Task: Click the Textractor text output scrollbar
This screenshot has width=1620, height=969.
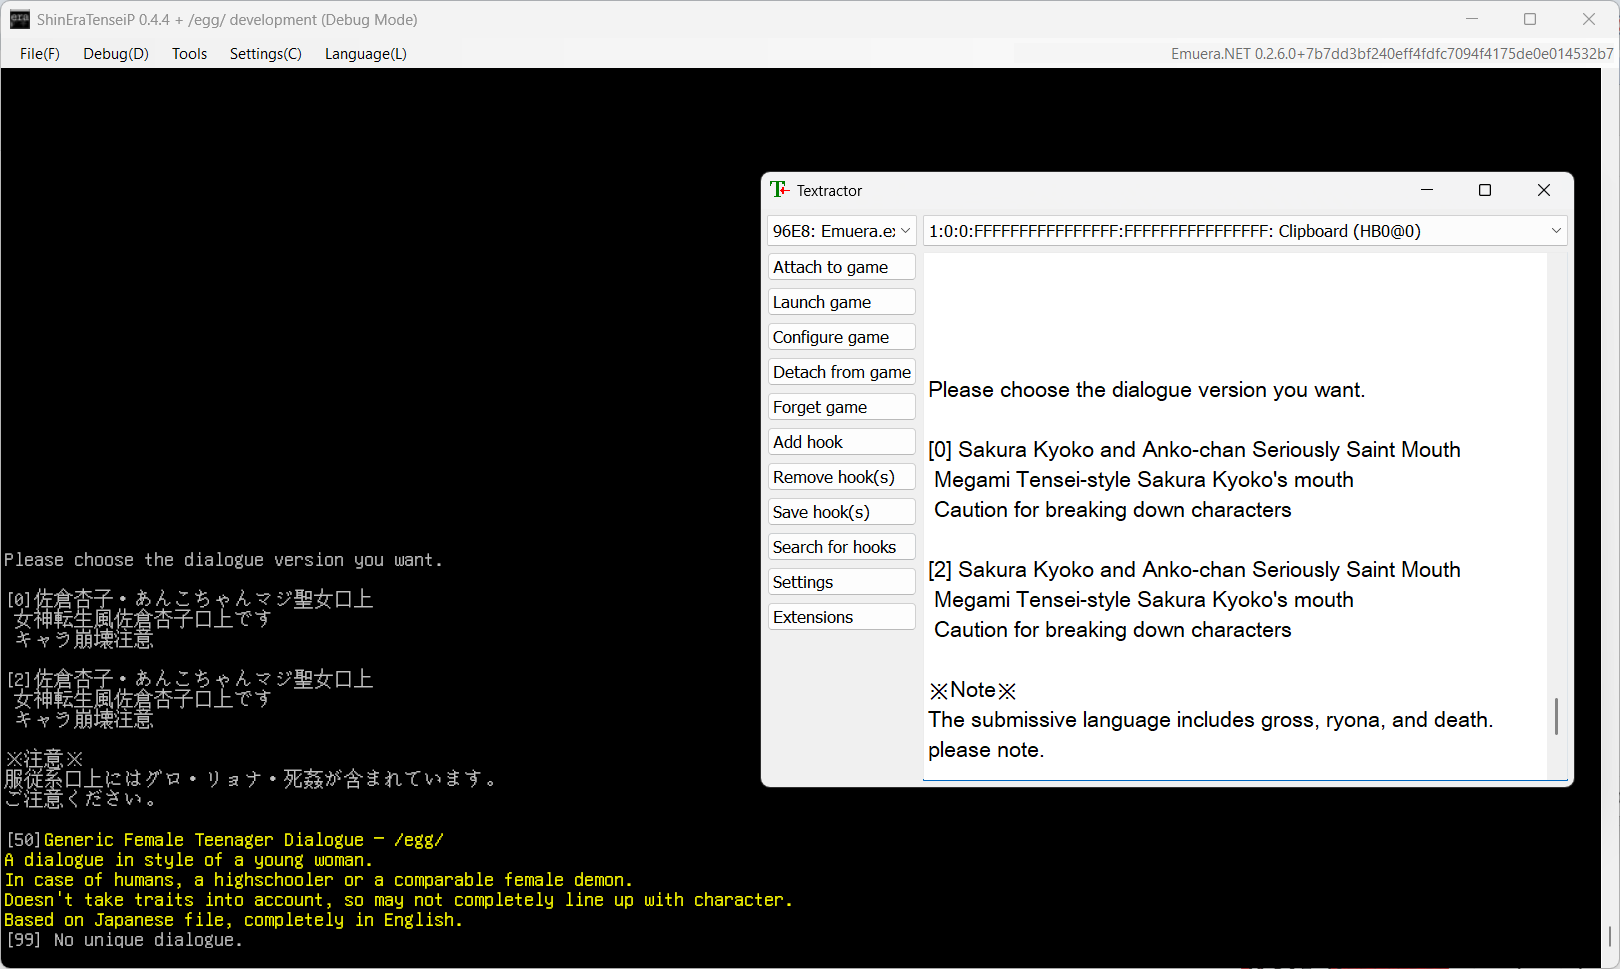Action: [1556, 716]
